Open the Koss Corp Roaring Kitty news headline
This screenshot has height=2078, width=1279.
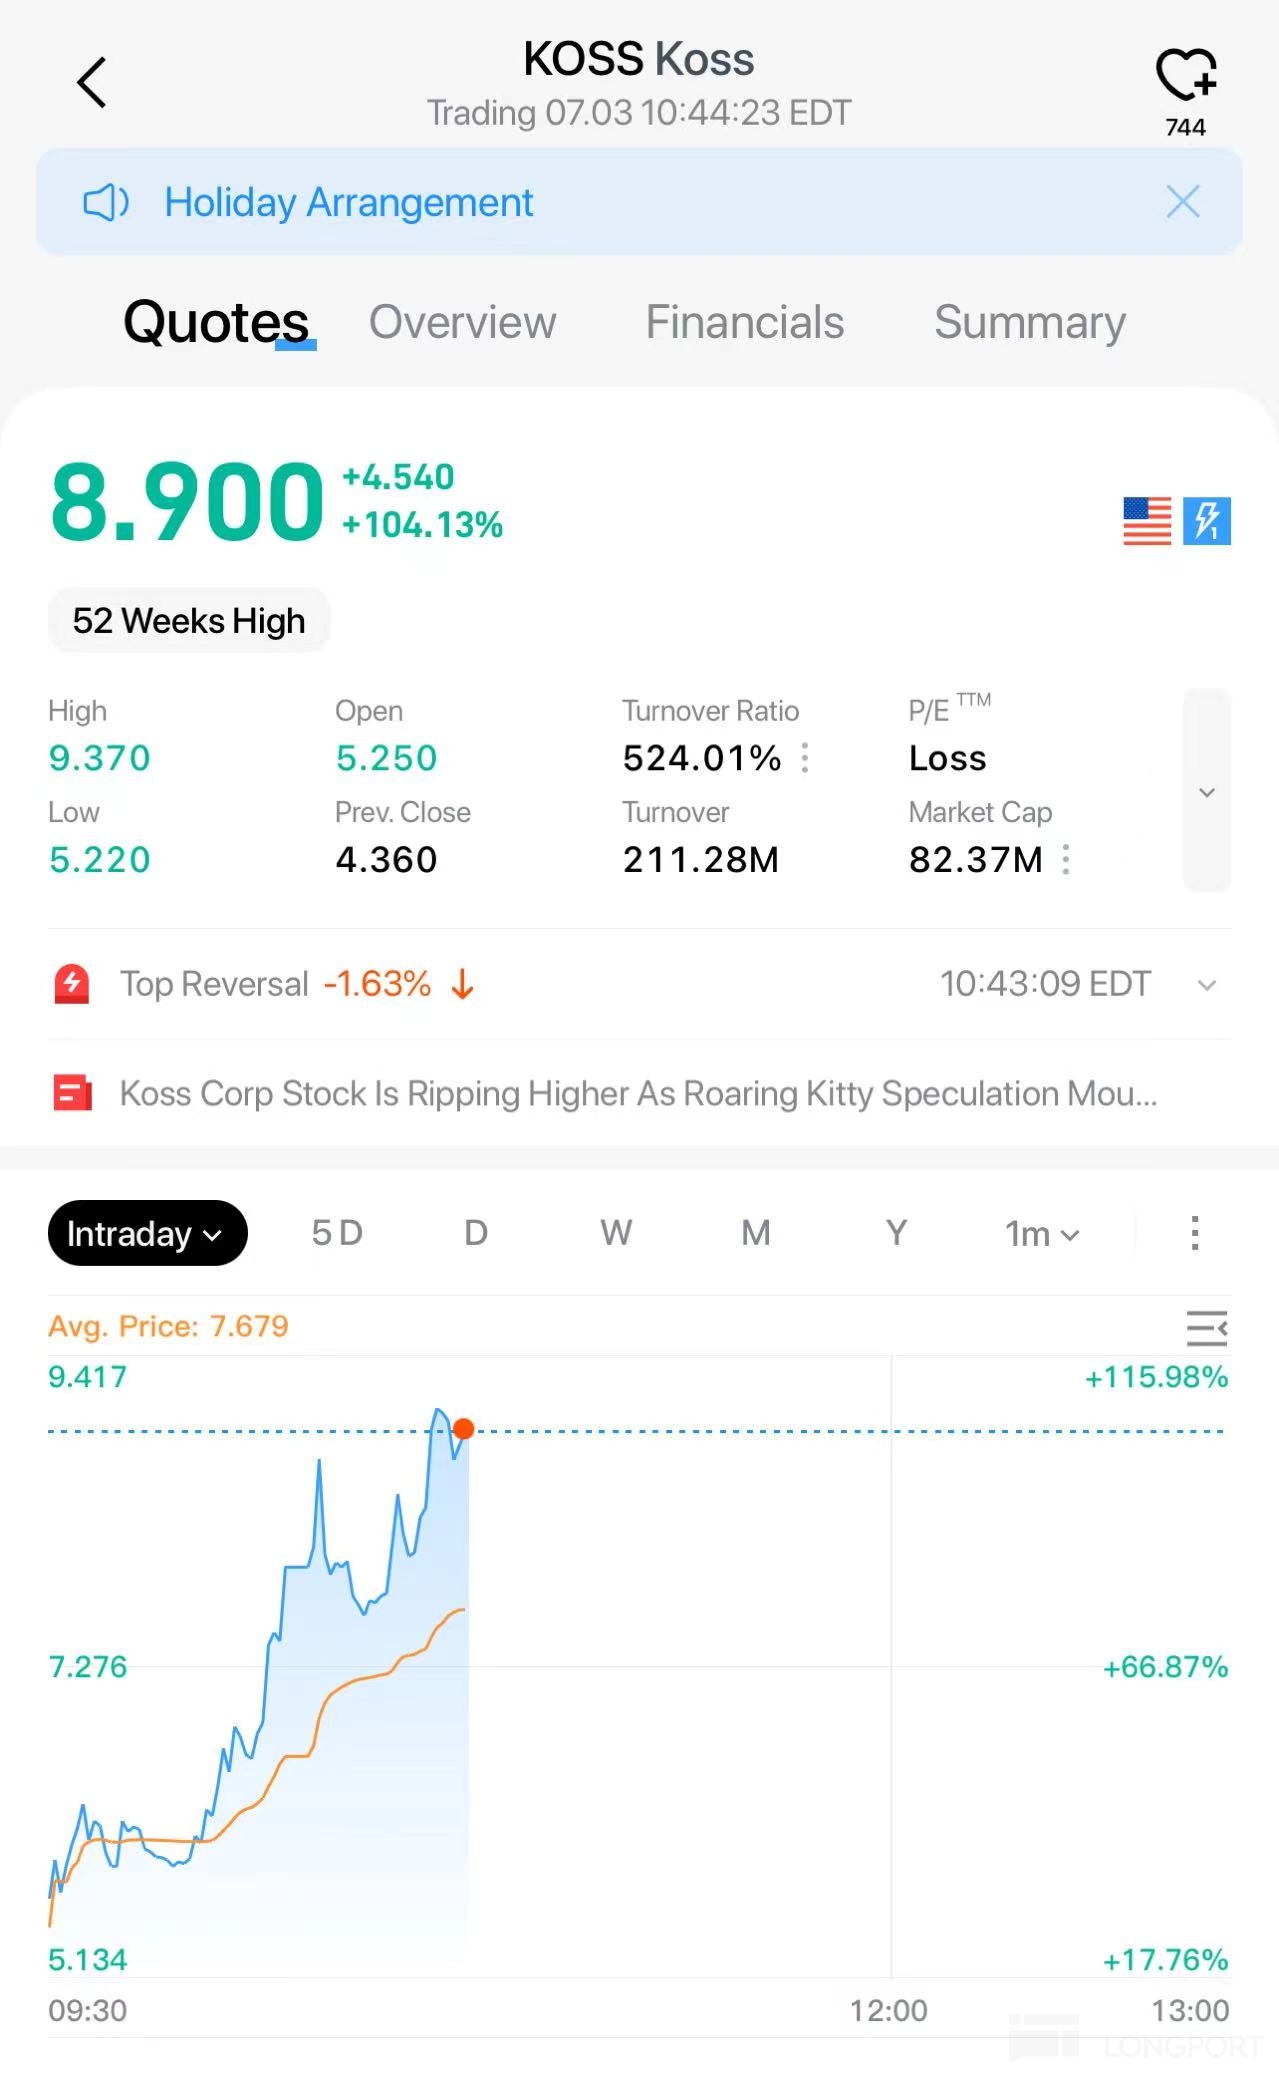[x=638, y=1093]
